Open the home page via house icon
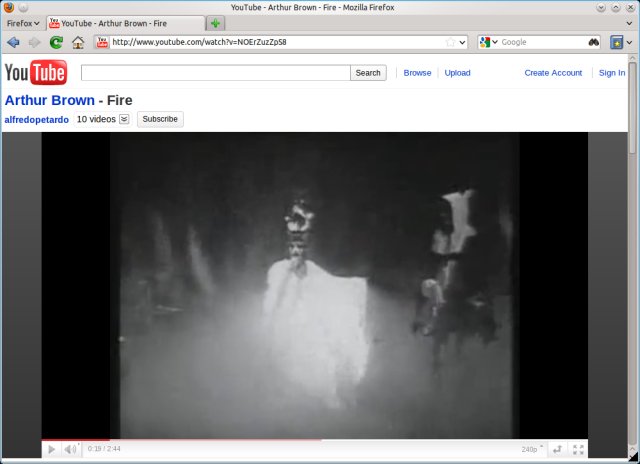This screenshot has width=640, height=464. coord(78,42)
